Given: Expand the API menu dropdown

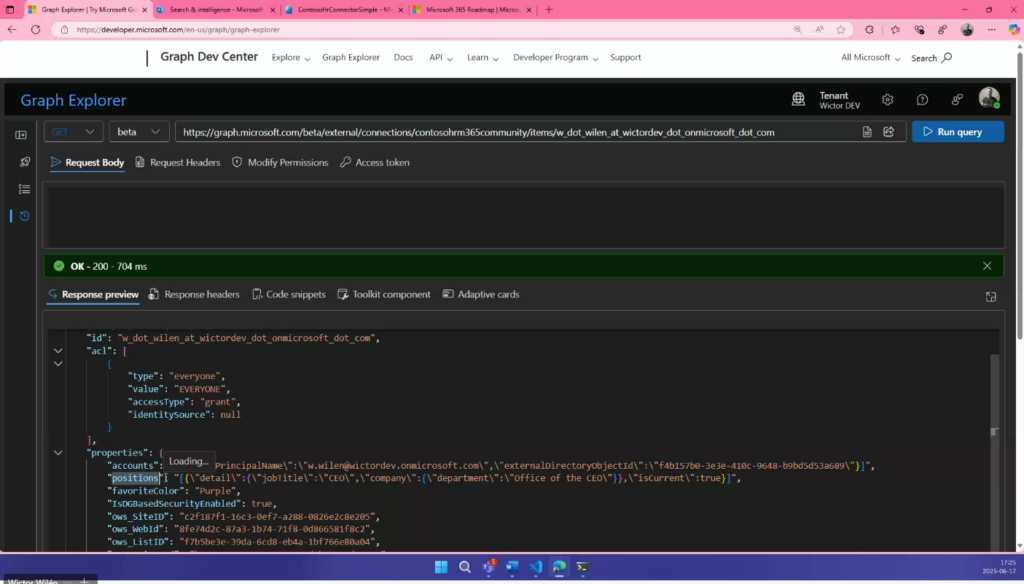Looking at the screenshot, I should 441,57.
